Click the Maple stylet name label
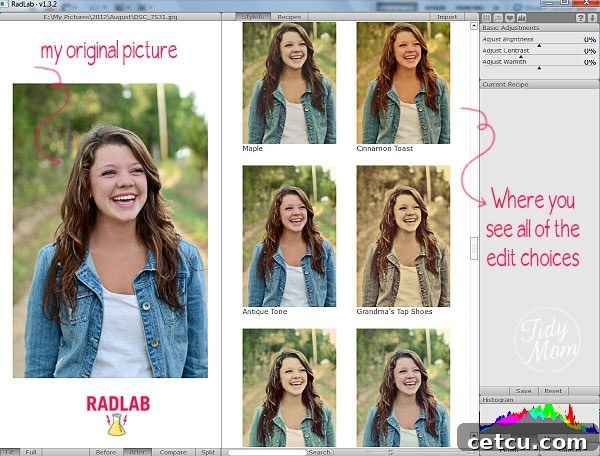 (253, 148)
